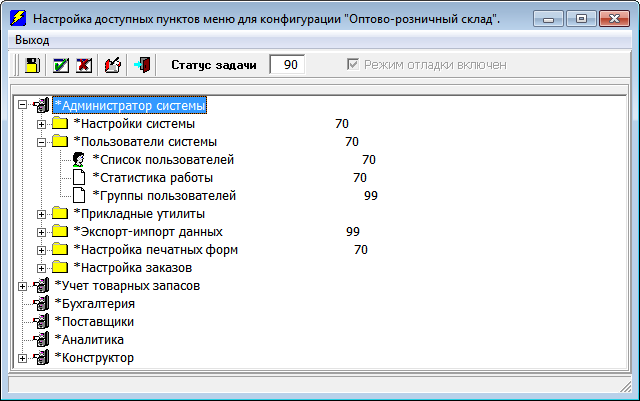Click the Статус задачи input field

coord(288,65)
